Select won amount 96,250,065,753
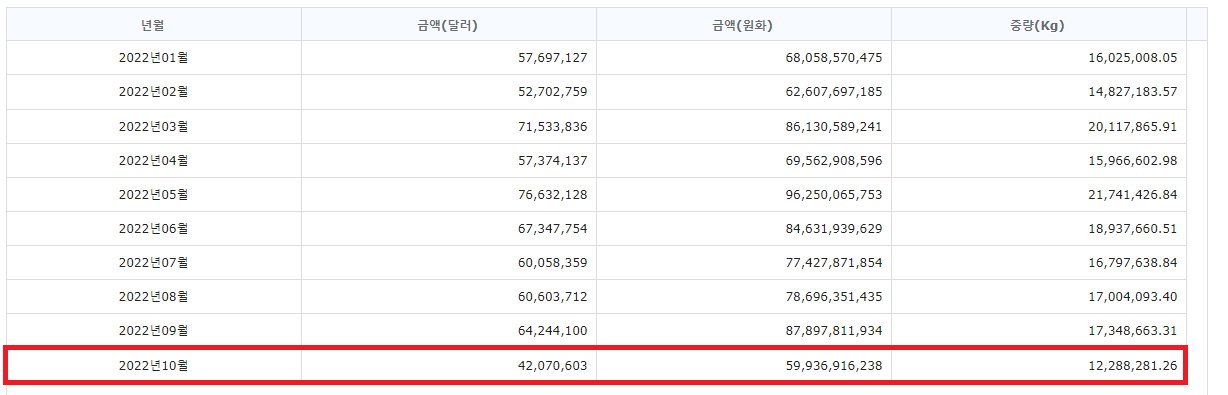The width and height of the screenshot is (1228, 395). [x=834, y=194]
